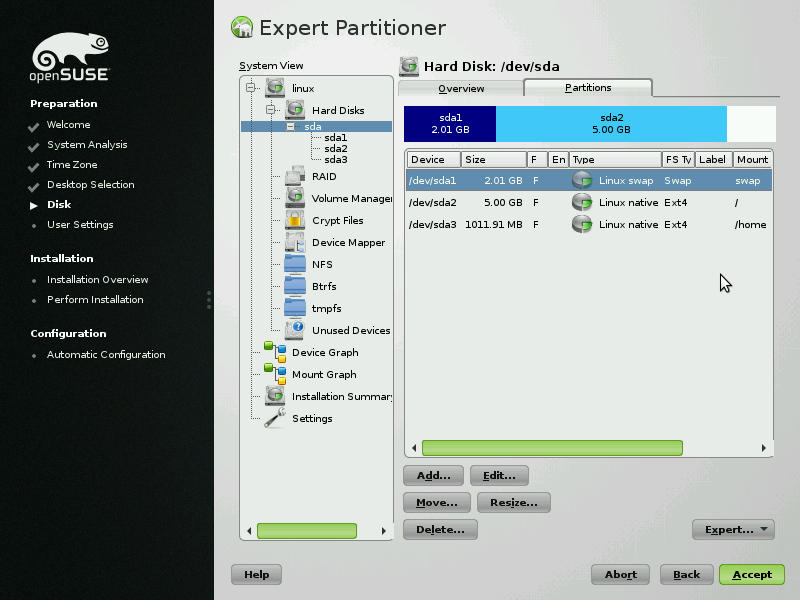
Task: Select the NFS folder icon
Action: point(295,265)
